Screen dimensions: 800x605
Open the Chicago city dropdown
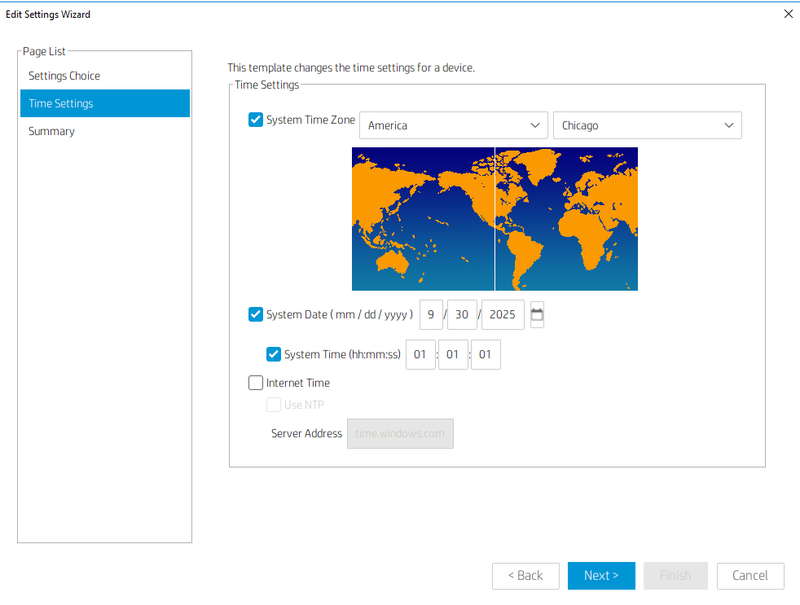(x=647, y=126)
